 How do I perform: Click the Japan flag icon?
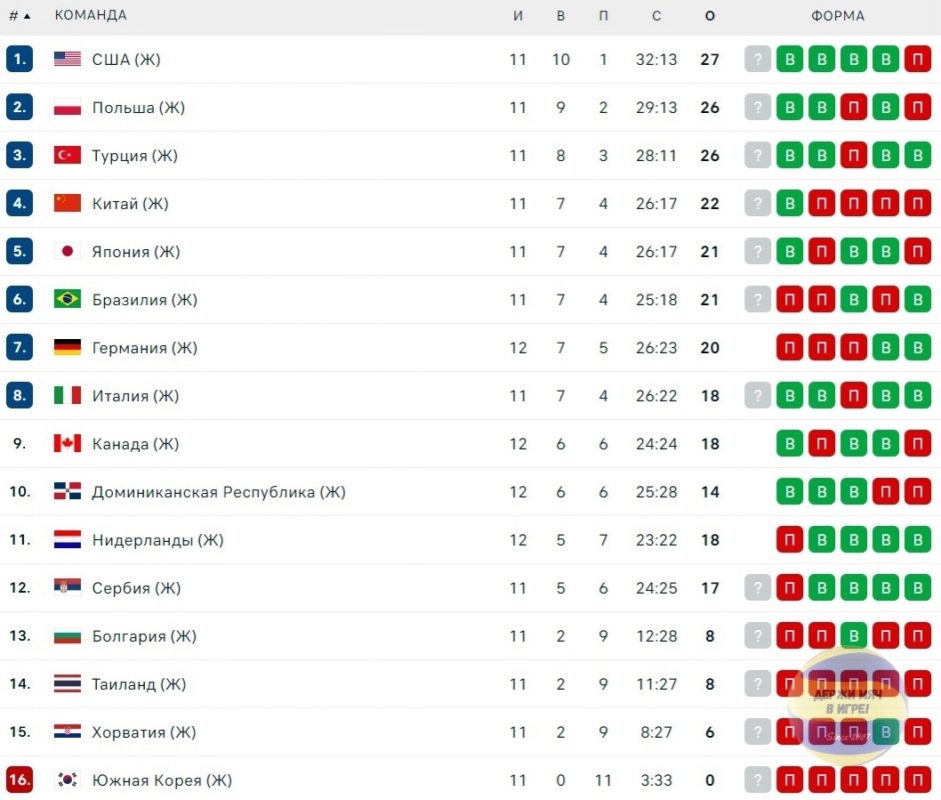pyautogui.click(x=67, y=251)
